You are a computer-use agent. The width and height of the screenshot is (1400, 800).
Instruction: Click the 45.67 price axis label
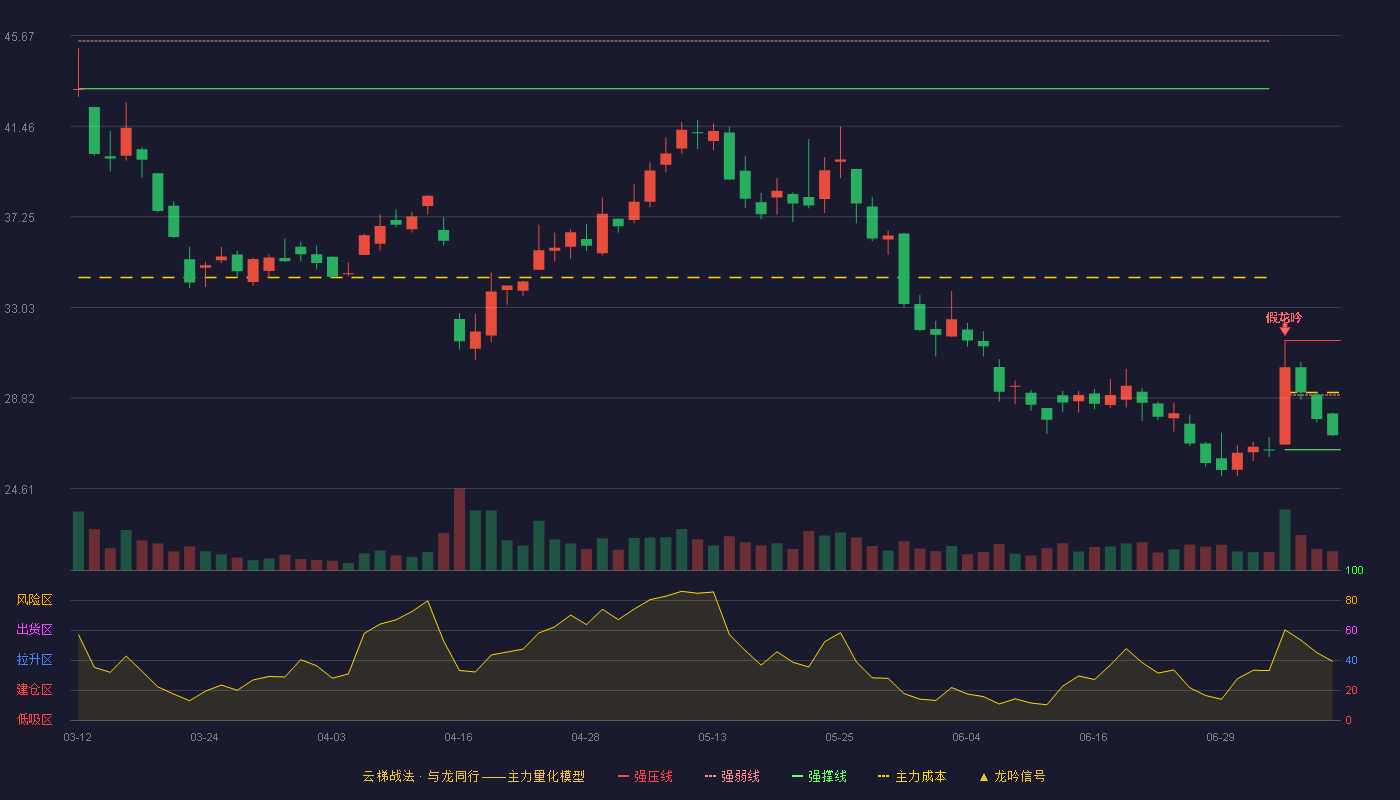tap(19, 37)
